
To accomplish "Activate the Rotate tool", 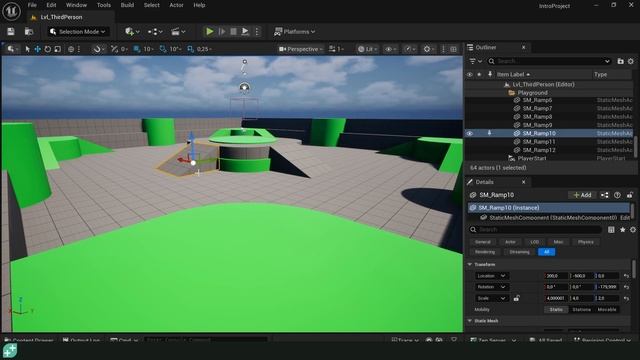I will click(48, 49).
